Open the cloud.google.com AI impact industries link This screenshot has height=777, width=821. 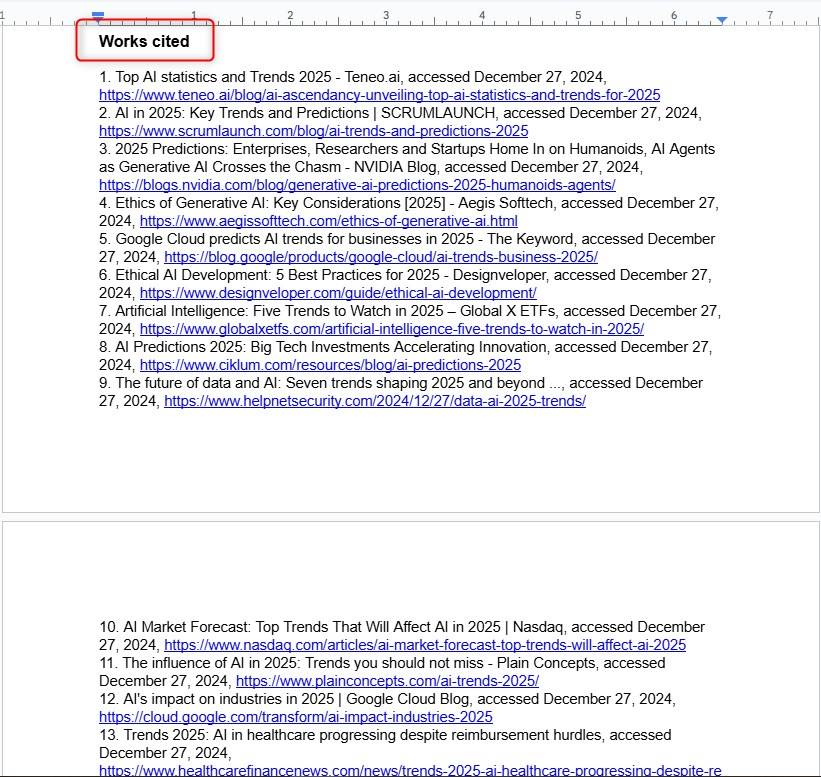295,717
